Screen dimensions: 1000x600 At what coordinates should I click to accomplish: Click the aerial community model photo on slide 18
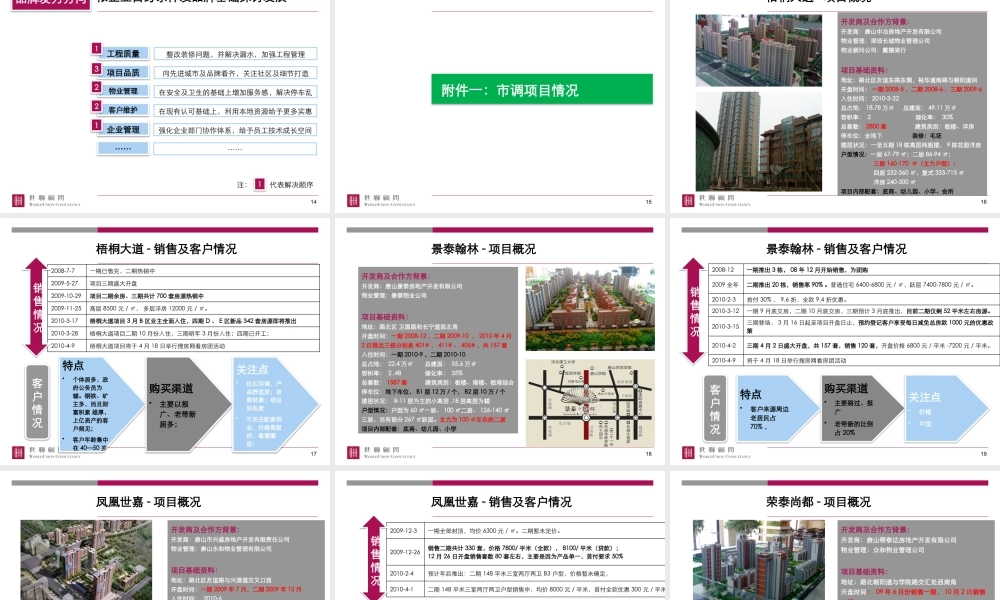590,309
